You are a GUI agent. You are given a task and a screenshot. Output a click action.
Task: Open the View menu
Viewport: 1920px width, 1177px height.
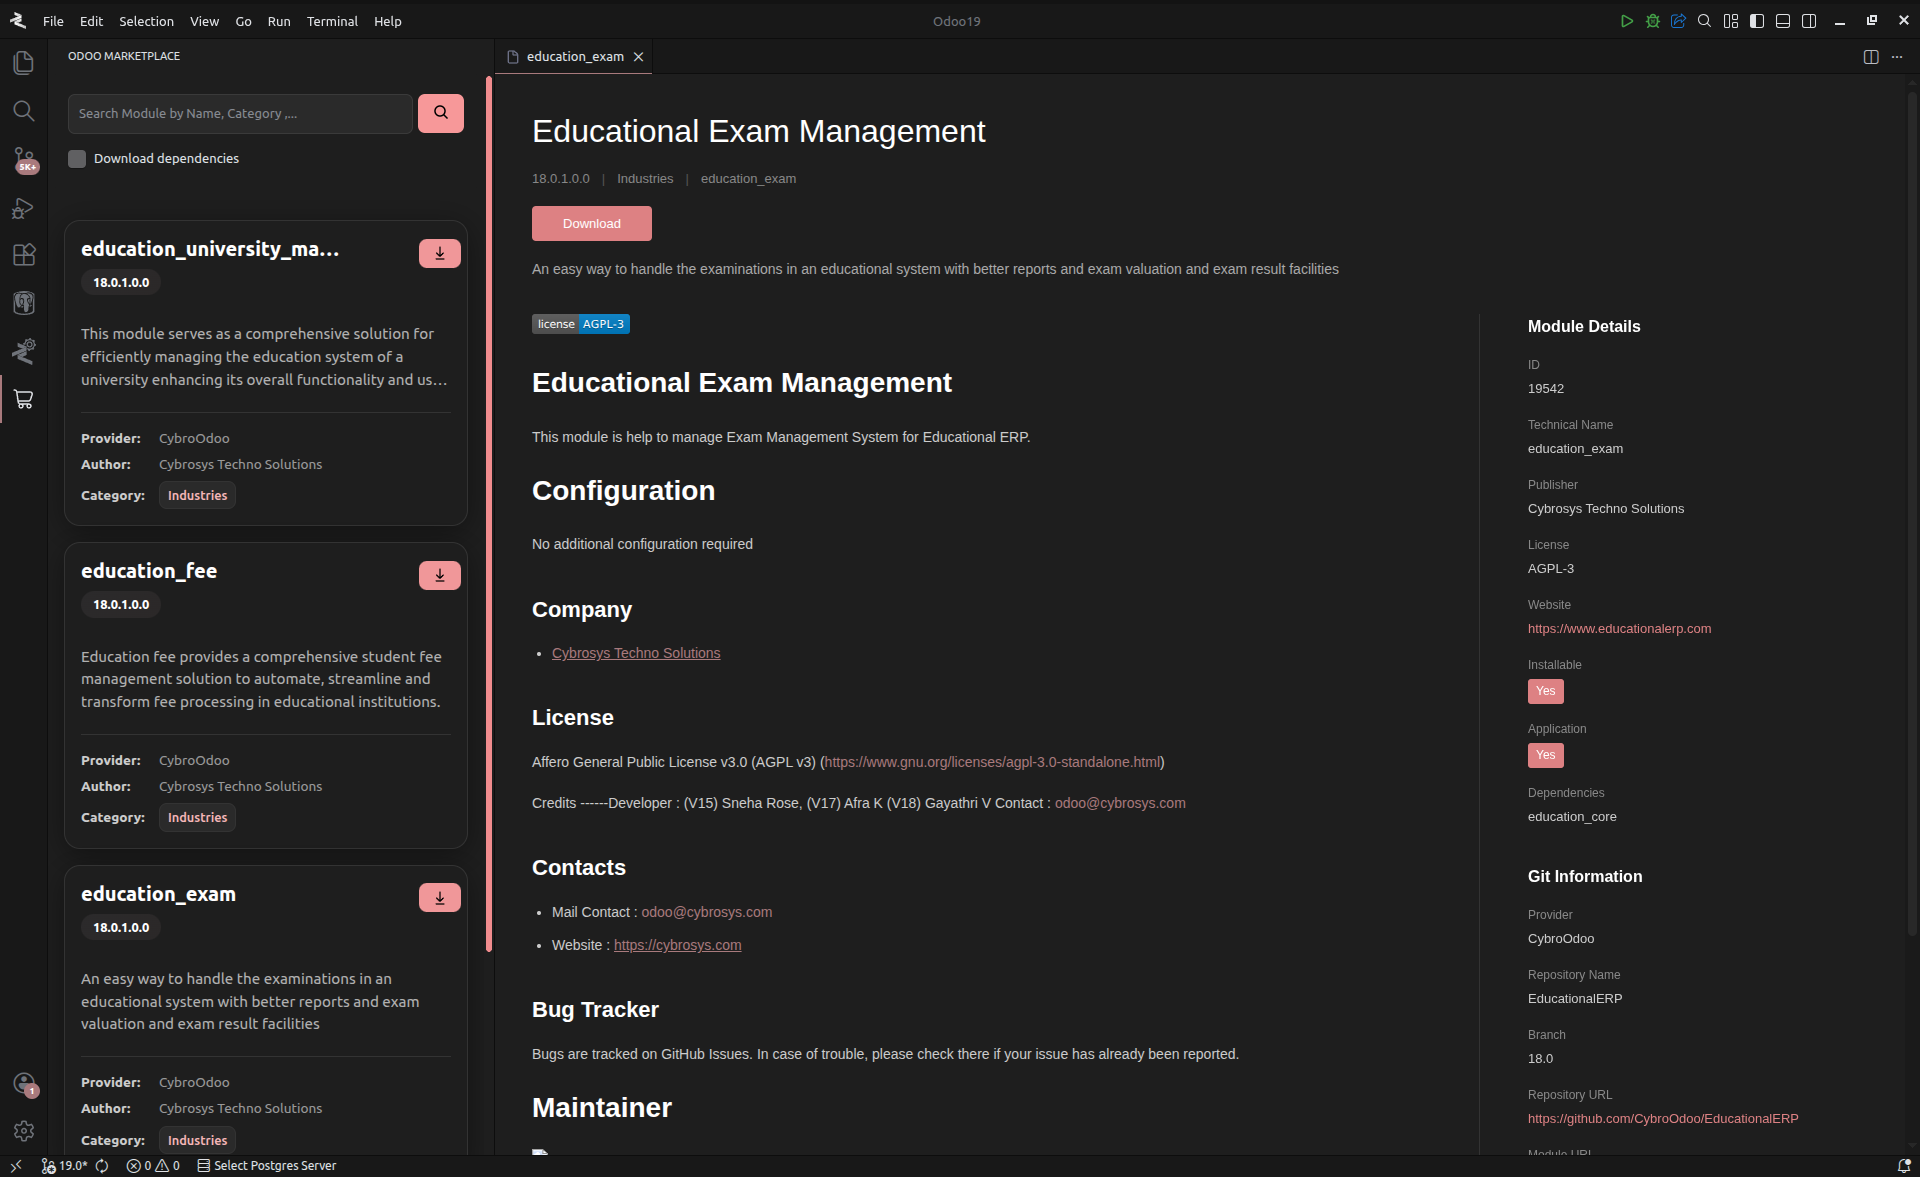[x=204, y=21]
